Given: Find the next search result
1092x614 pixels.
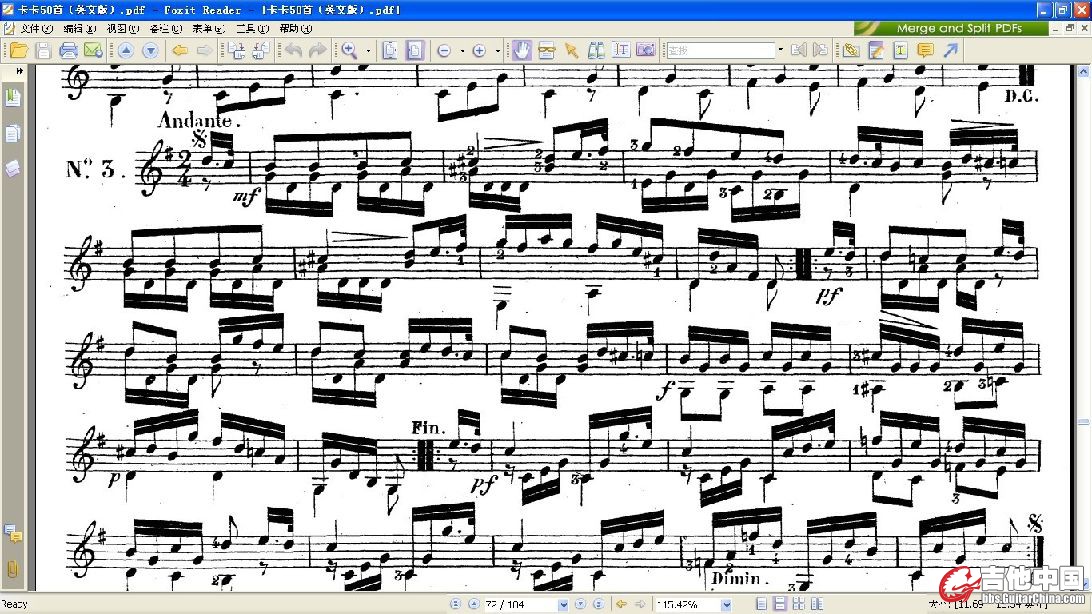Looking at the screenshot, I should click(x=820, y=50).
